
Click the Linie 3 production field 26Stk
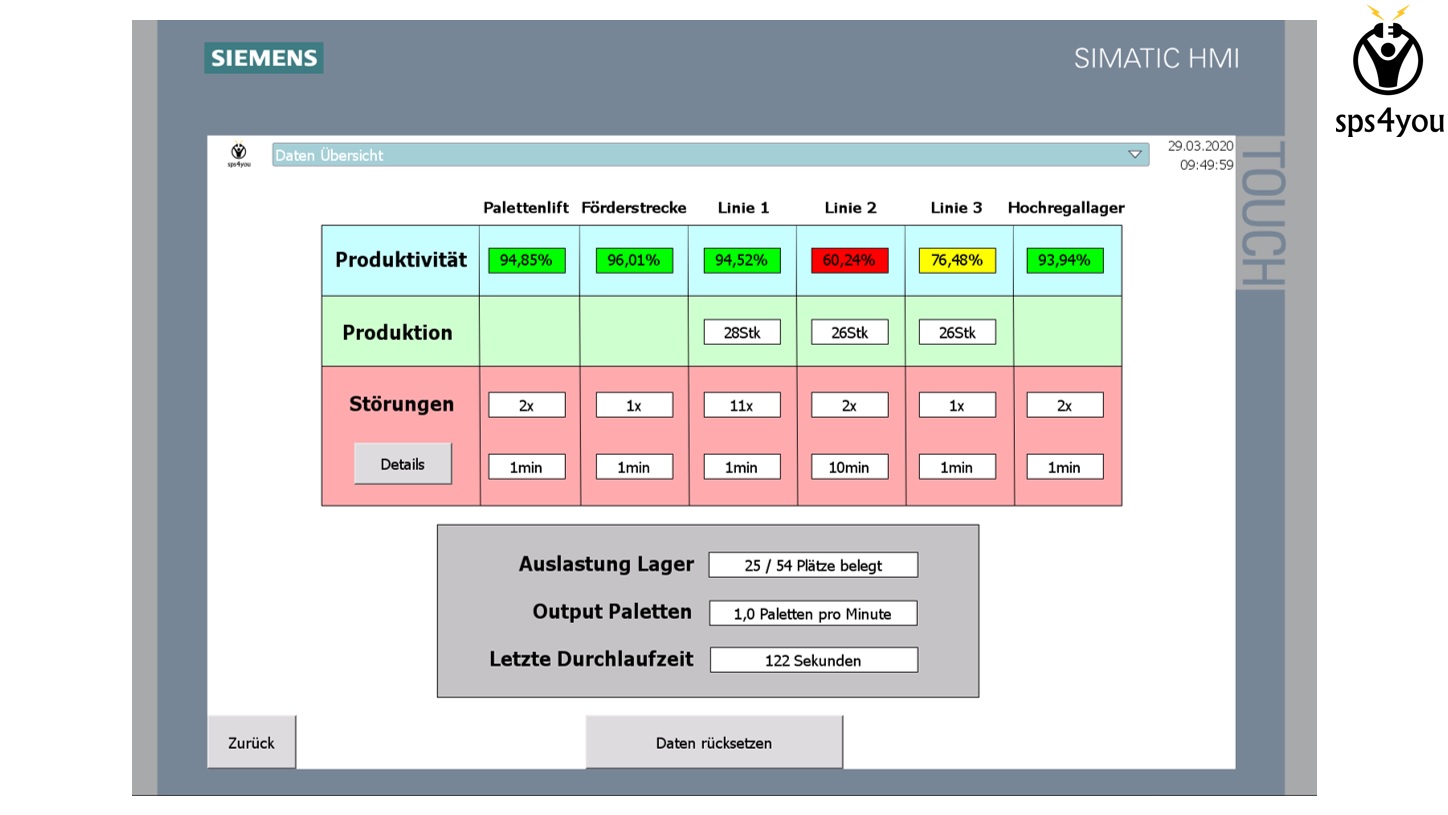[x=957, y=332]
